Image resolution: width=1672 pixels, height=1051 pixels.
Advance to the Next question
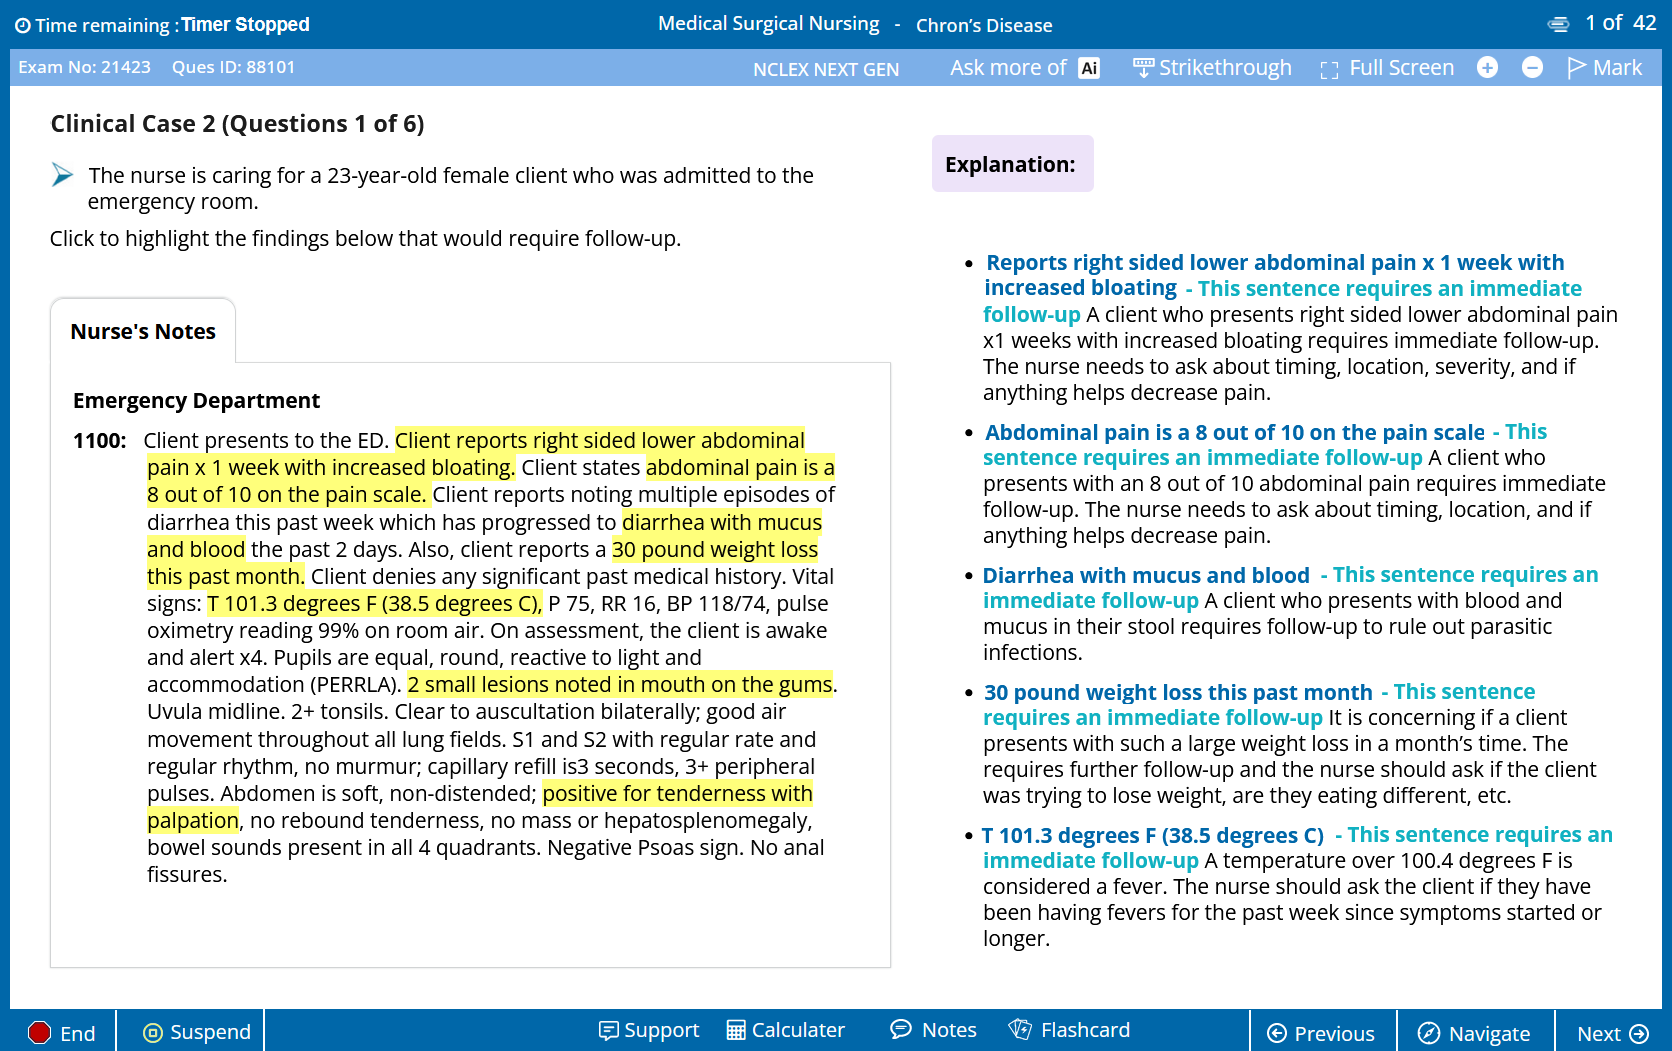point(1612,1033)
